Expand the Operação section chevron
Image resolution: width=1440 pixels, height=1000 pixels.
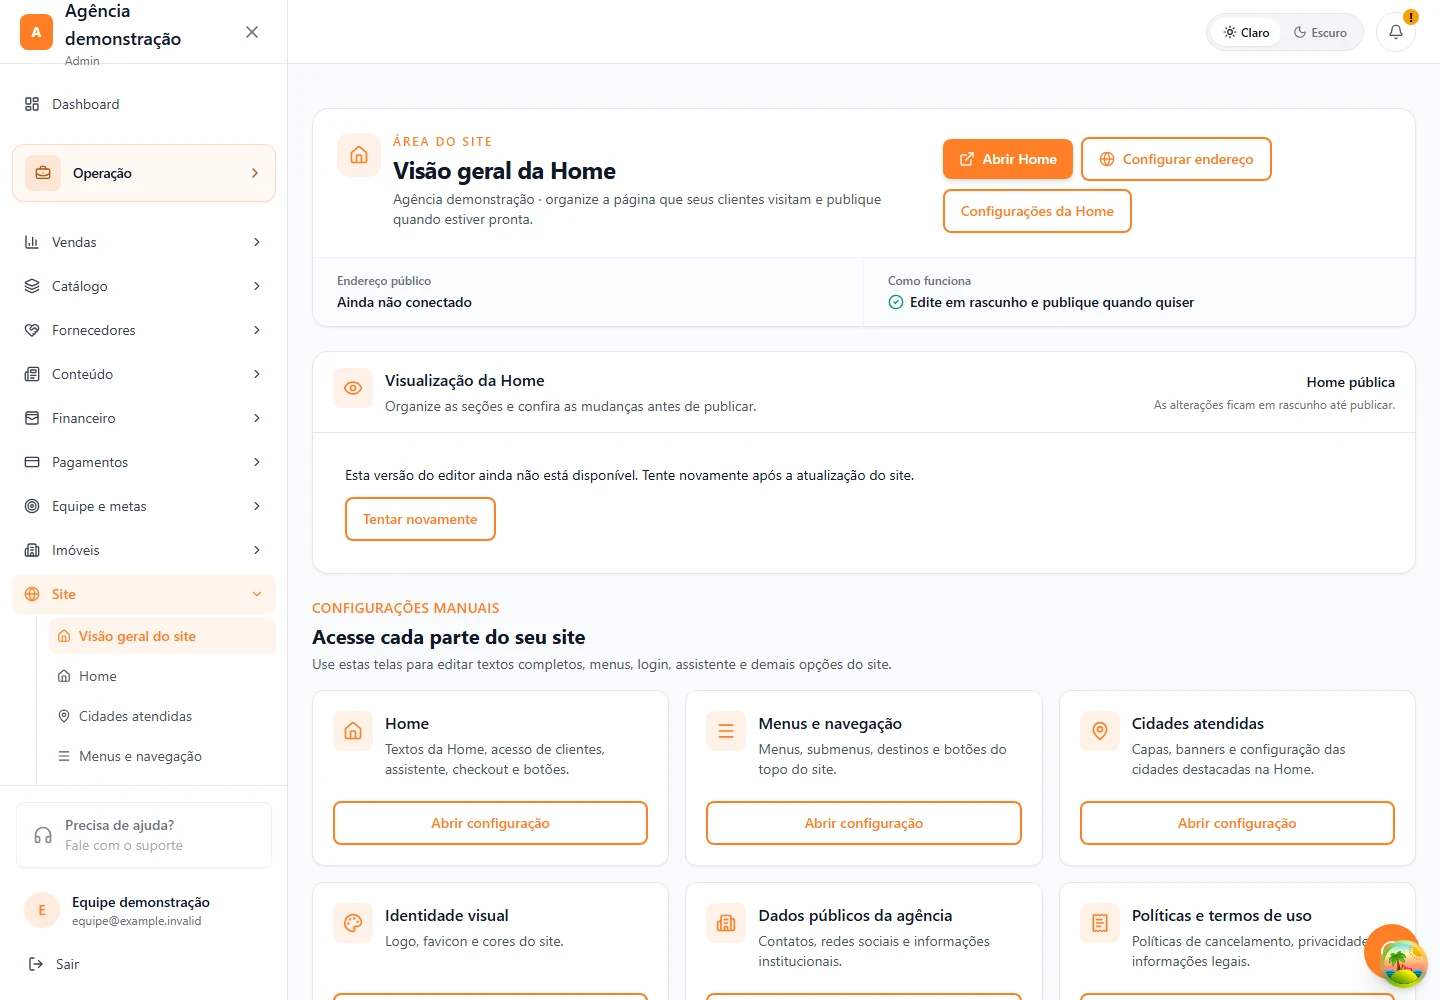pyautogui.click(x=255, y=173)
